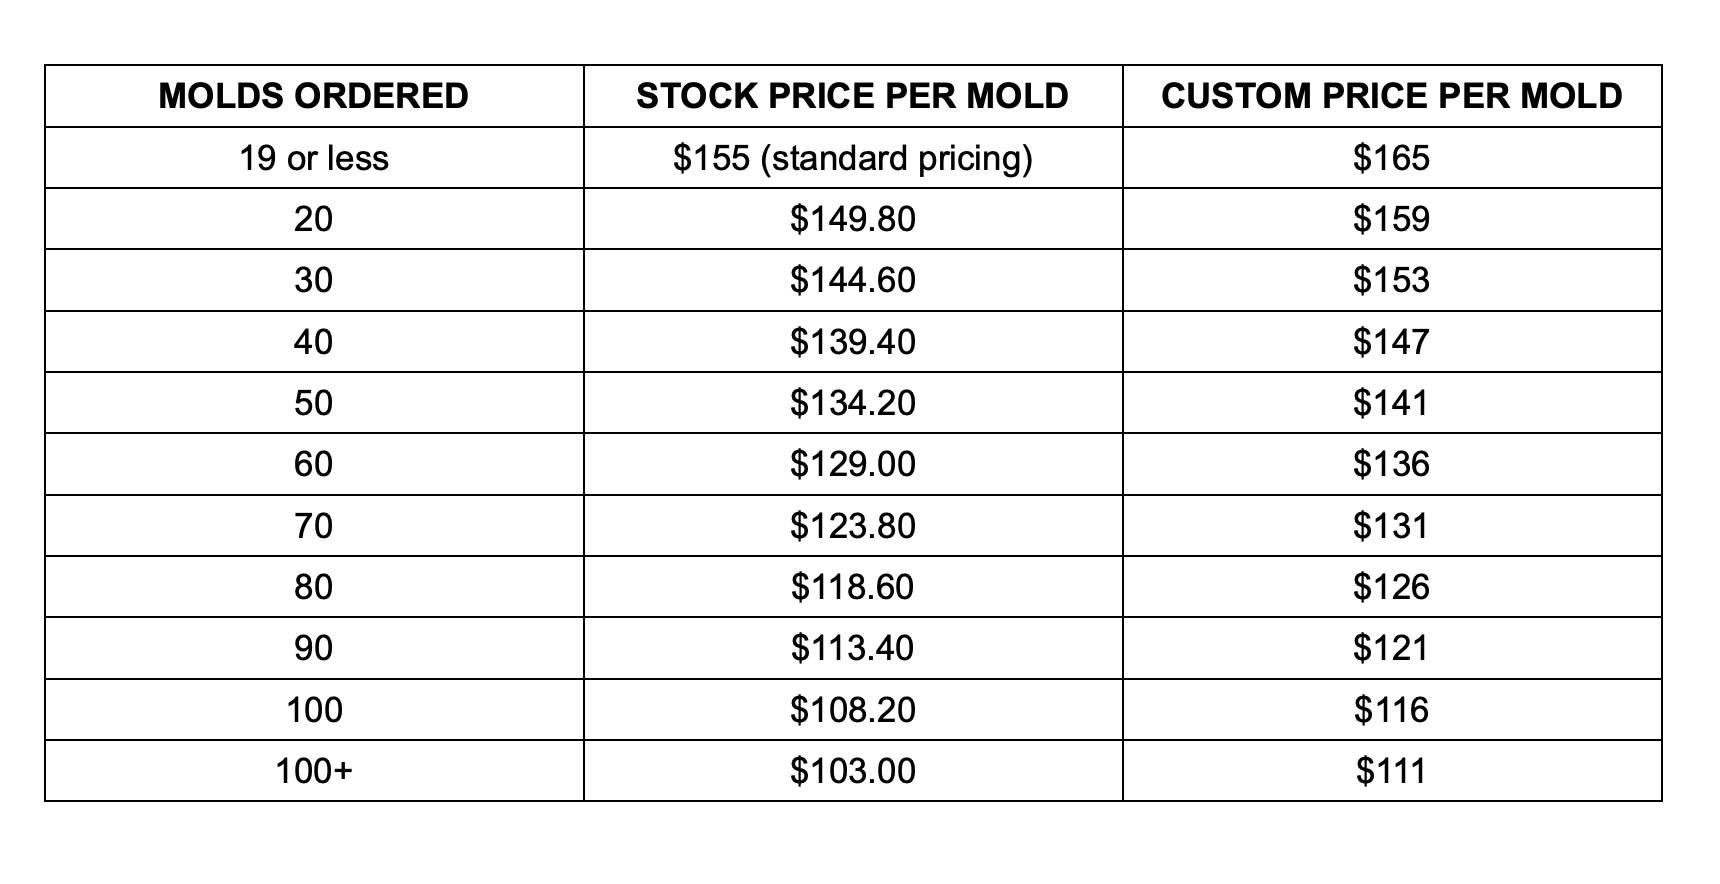Click the $111 custom price cell
Screen dimensions: 1720x884
coord(1392,771)
